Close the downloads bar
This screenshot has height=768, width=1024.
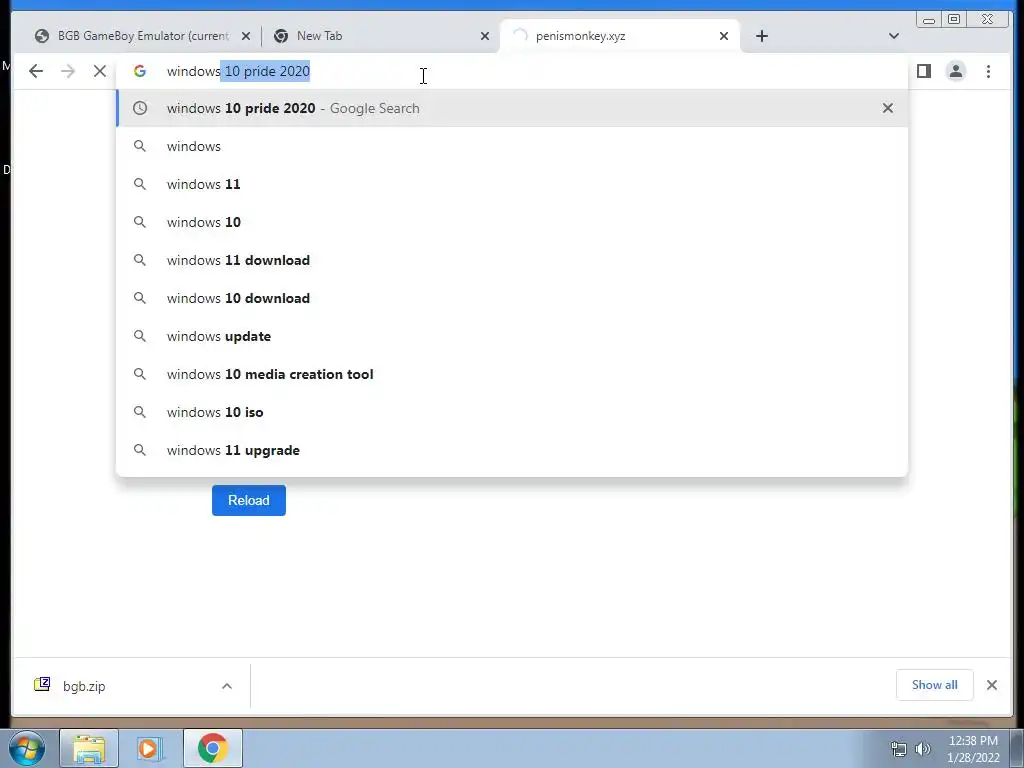[991, 685]
